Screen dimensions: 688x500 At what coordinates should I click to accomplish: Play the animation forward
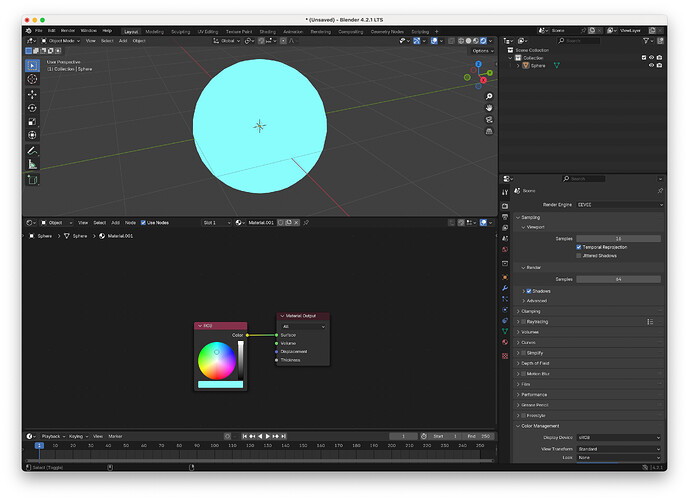click(268, 436)
